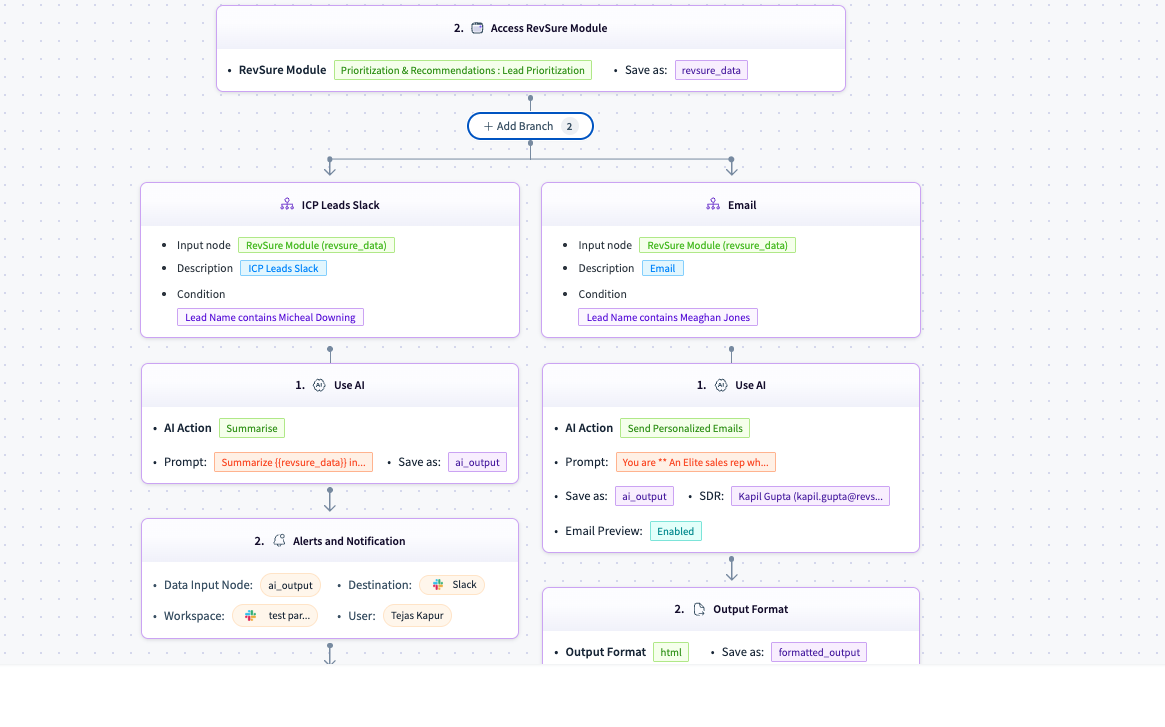The height and width of the screenshot is (727, 1165).
Task: Open the Email branch header
Action: click(731, 204)
